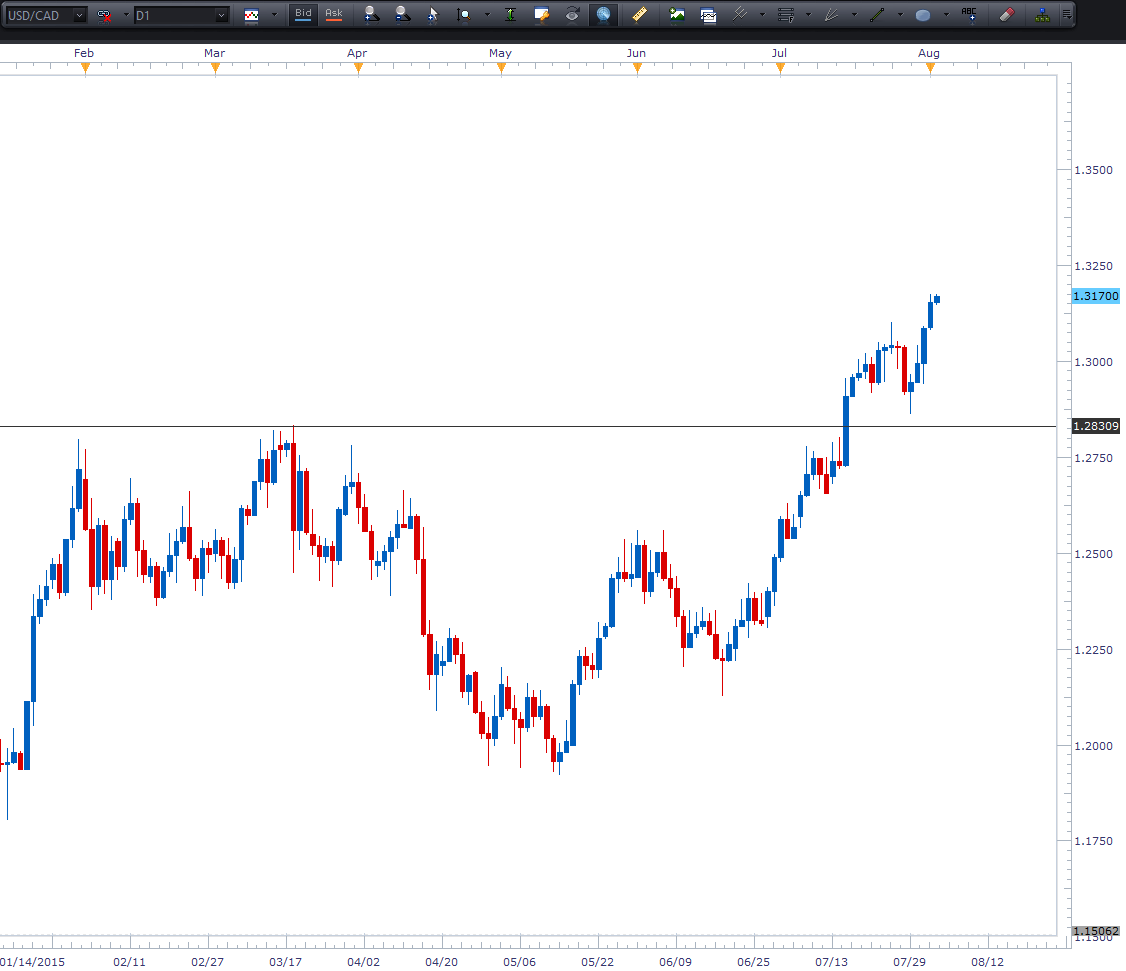Click the zoom in magnifier icon
The image size is (1126, 971).
[371, 15]
